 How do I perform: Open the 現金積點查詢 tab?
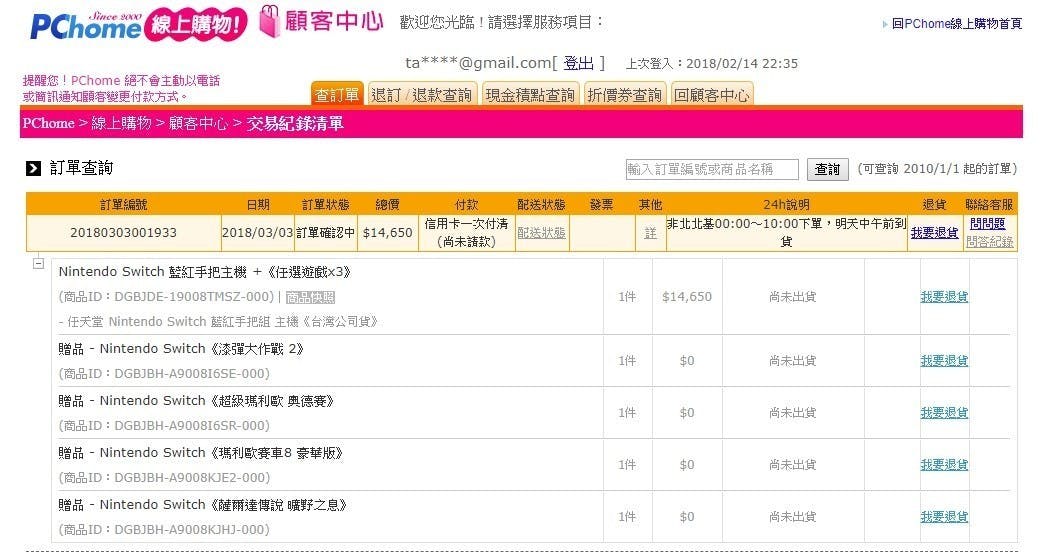tap(530, 95)
